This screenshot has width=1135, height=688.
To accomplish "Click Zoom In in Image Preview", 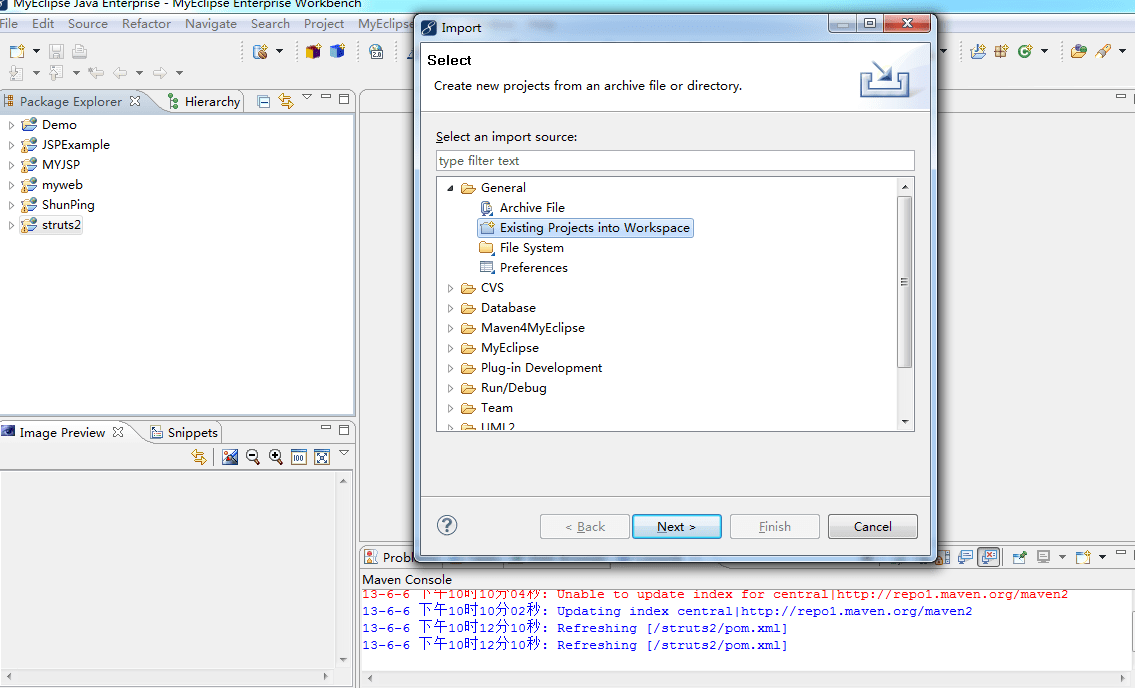I will 276,457.
